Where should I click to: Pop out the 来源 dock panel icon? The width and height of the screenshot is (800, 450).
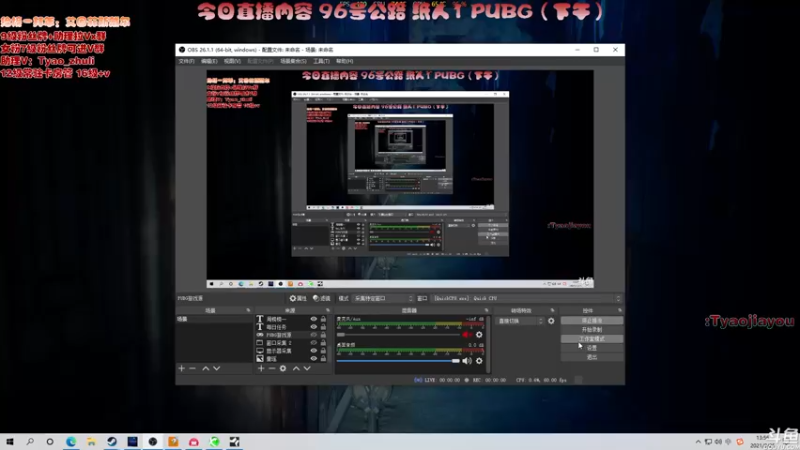(328, 310)
